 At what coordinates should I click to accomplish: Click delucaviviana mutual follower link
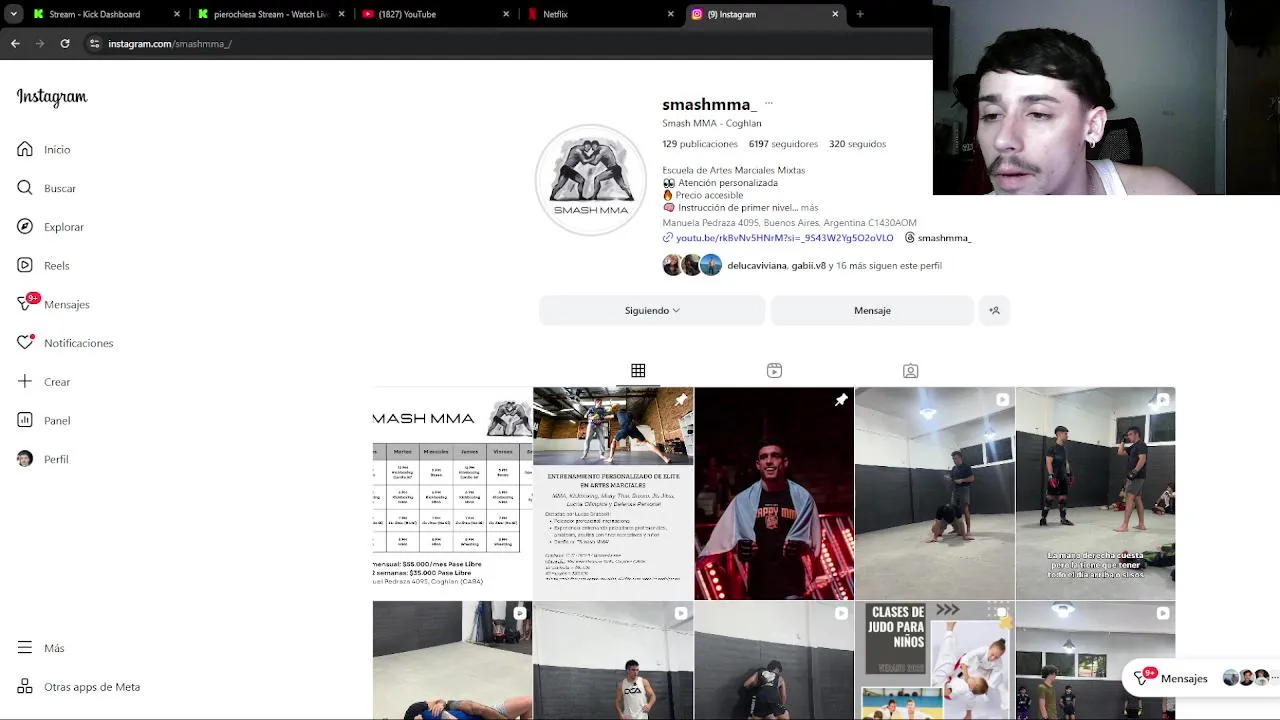pos(757,266)
